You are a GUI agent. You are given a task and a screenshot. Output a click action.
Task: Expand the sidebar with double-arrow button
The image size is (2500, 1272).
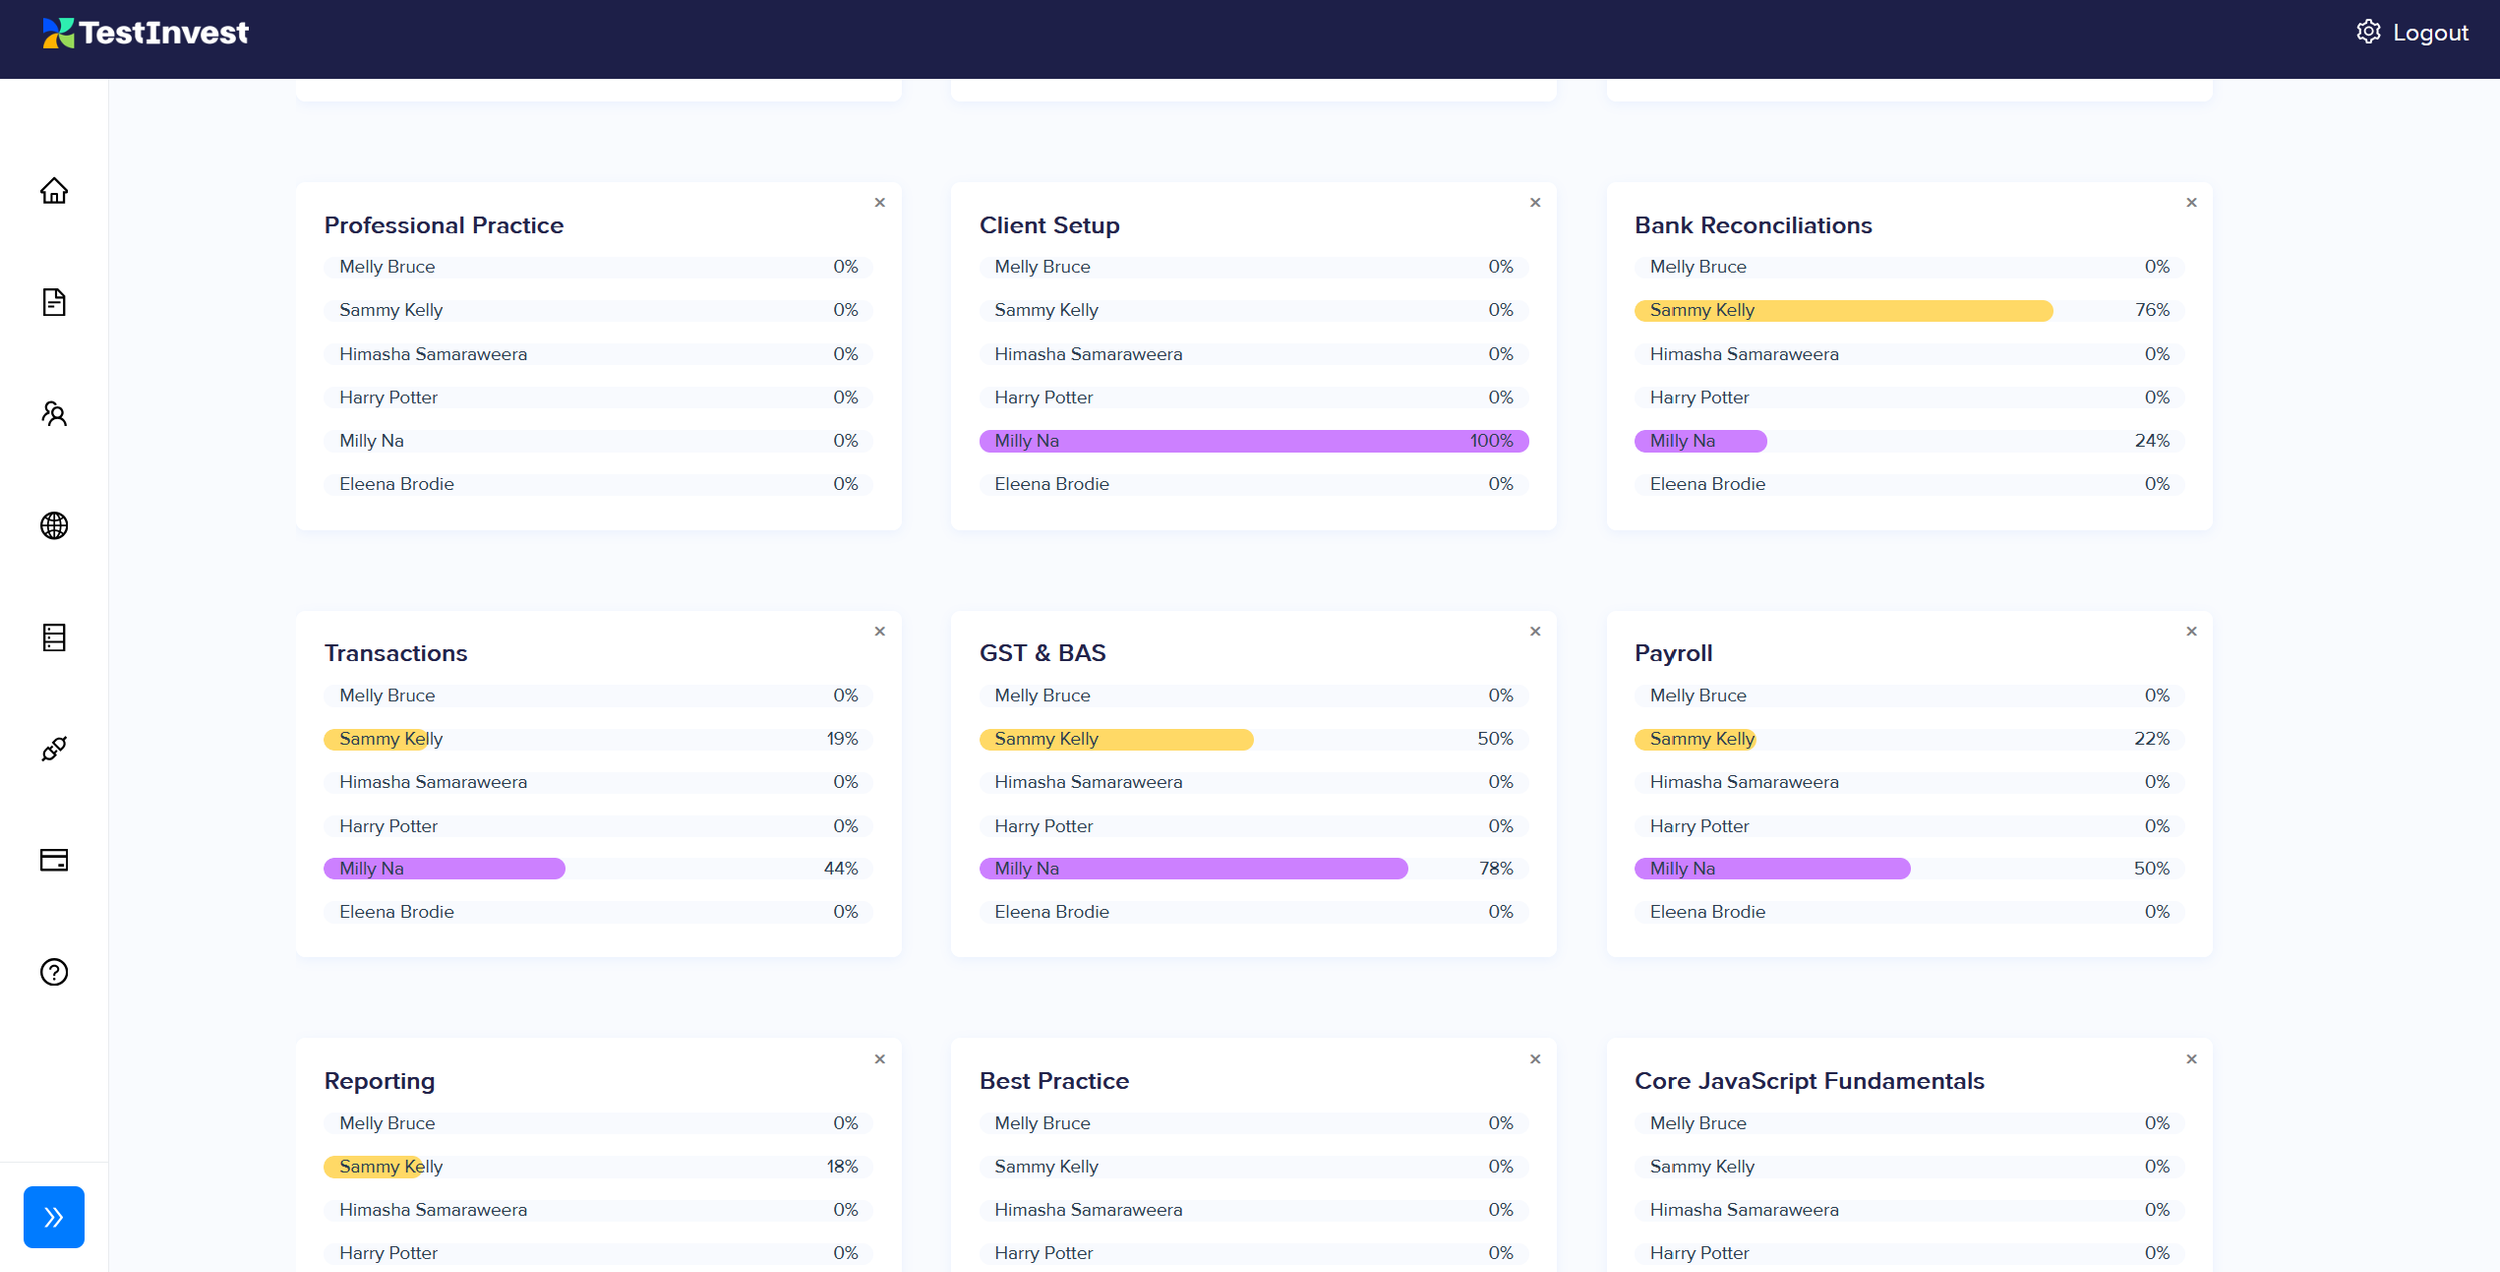pyautogui.click(x=54, y=1217)
